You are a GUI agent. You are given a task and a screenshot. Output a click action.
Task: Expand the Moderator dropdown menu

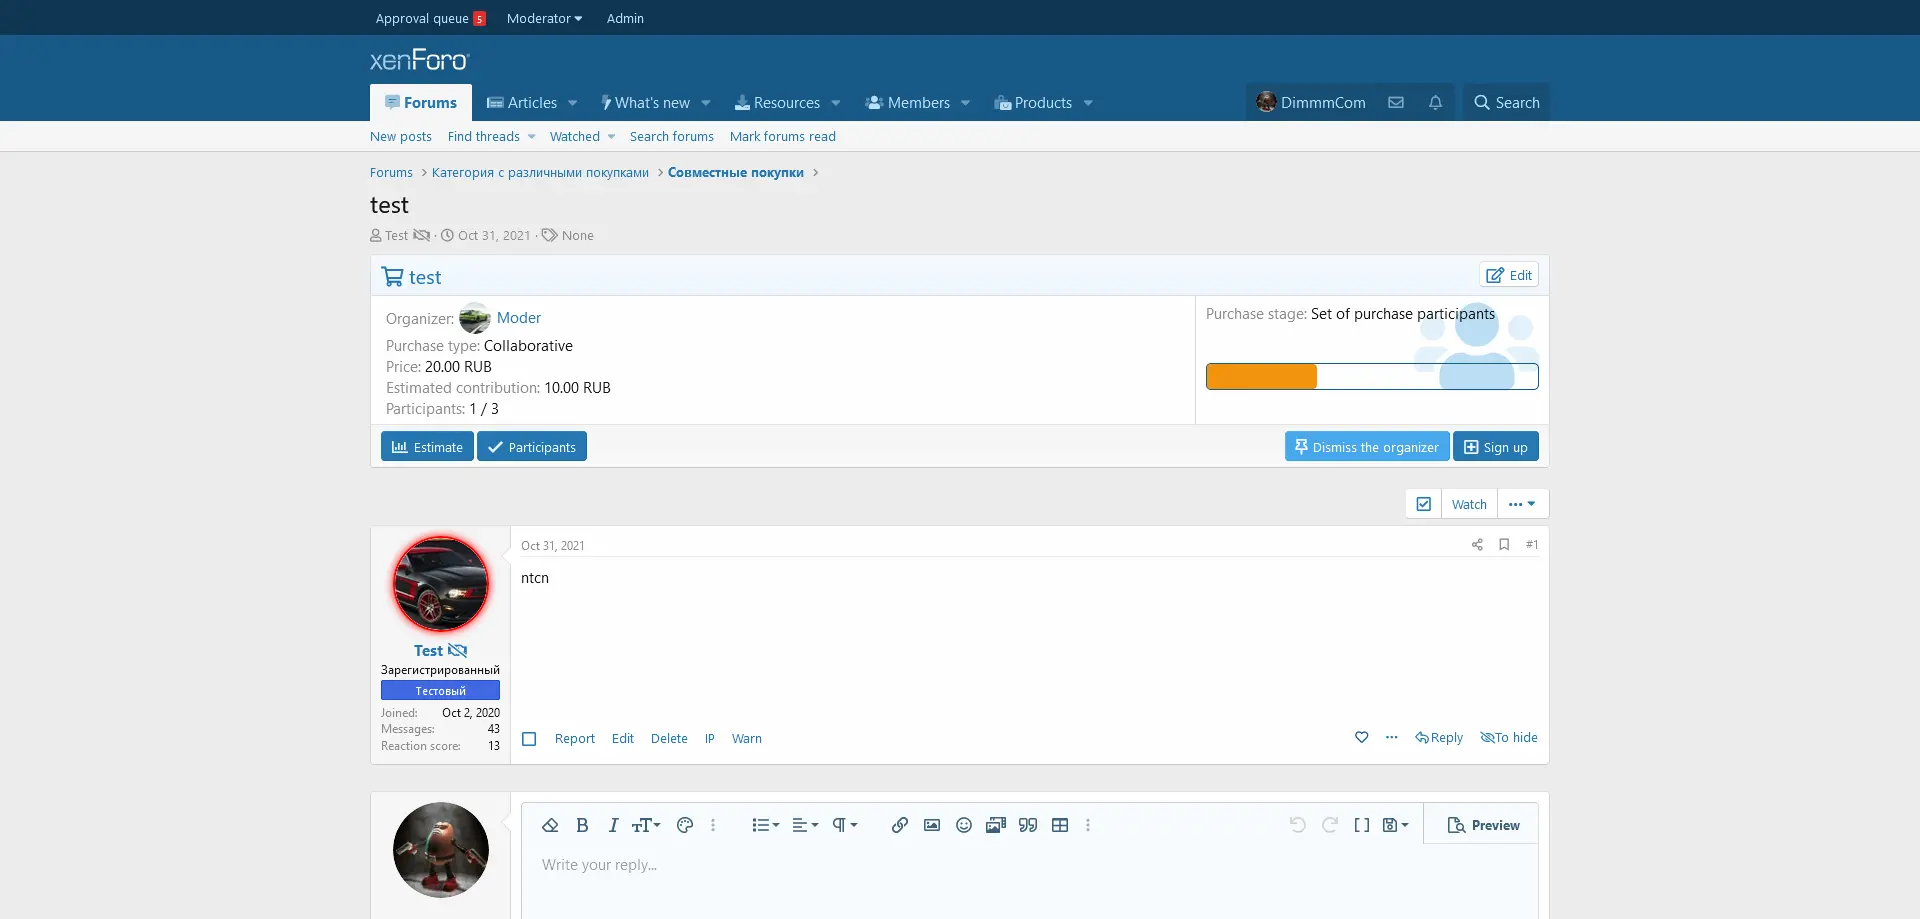click(544, 18)
